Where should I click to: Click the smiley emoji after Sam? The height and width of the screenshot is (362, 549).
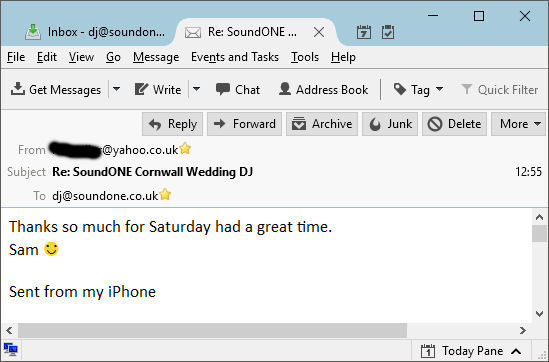point(51,249)
